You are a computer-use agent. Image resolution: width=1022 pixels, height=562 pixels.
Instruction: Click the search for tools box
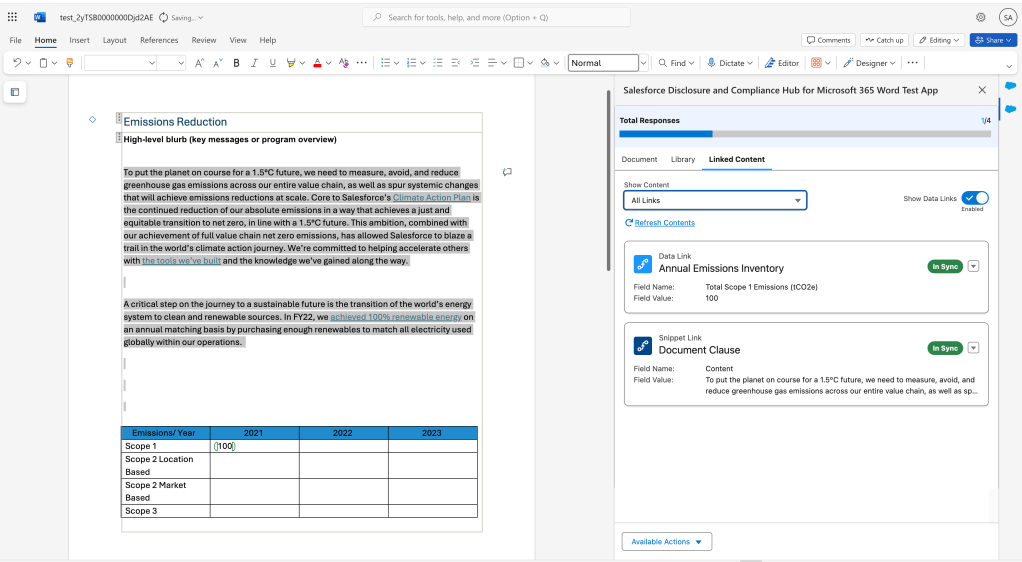click(x=496, y=18)
